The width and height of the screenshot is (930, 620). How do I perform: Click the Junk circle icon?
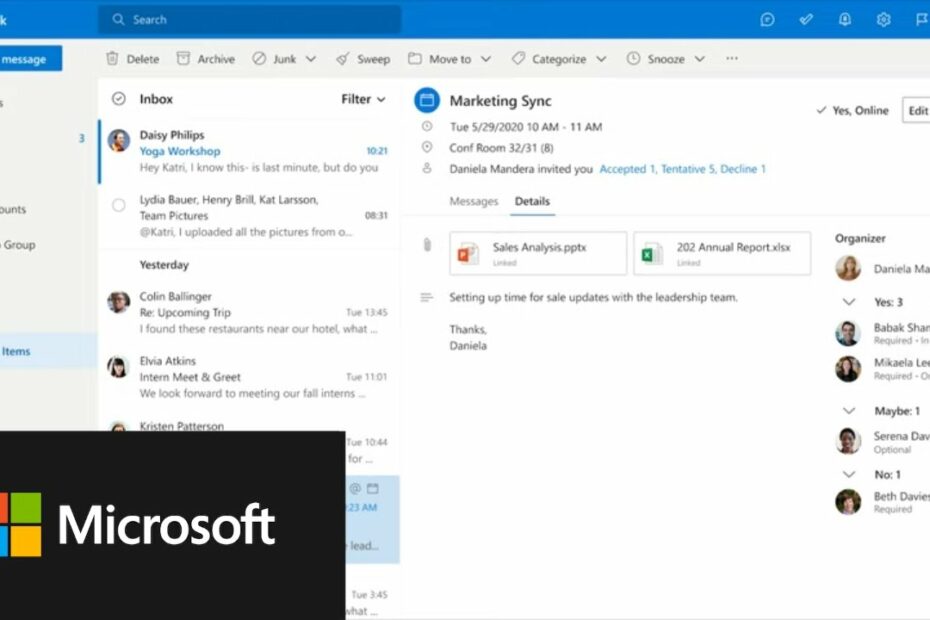tap(259, 58)
